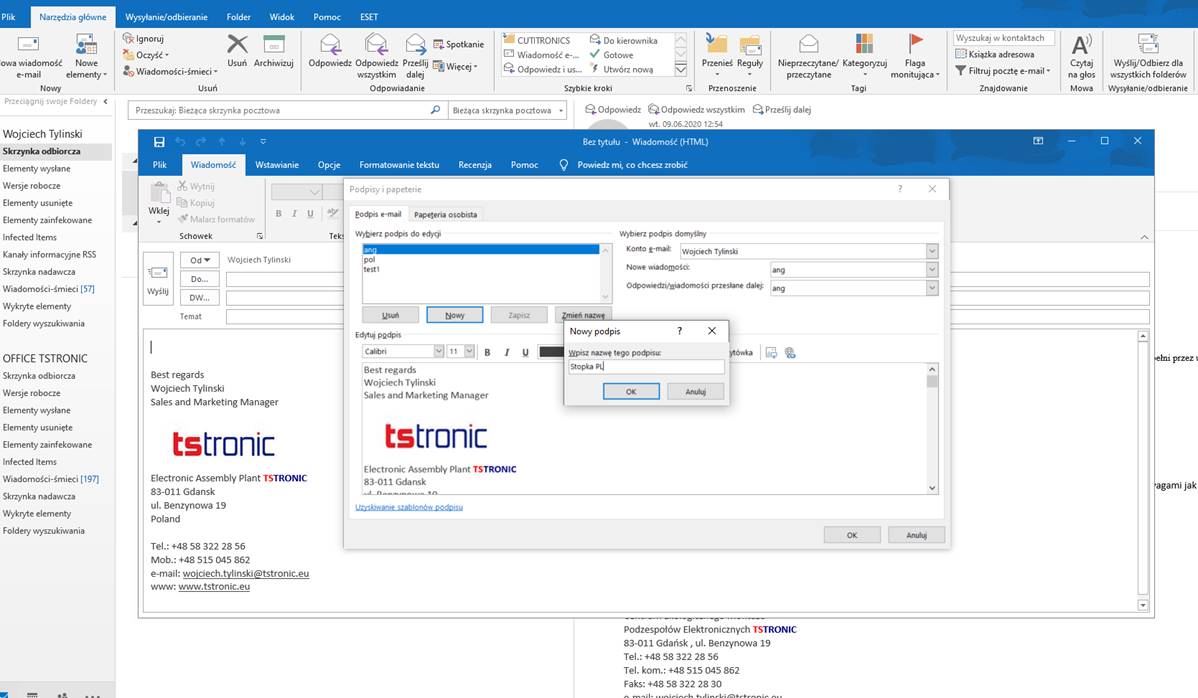The image size is (1198, 698).
Task: Click Anuluj in the Nowy podpis dialog
Action: pyautogui.click(x=695, y=392)
